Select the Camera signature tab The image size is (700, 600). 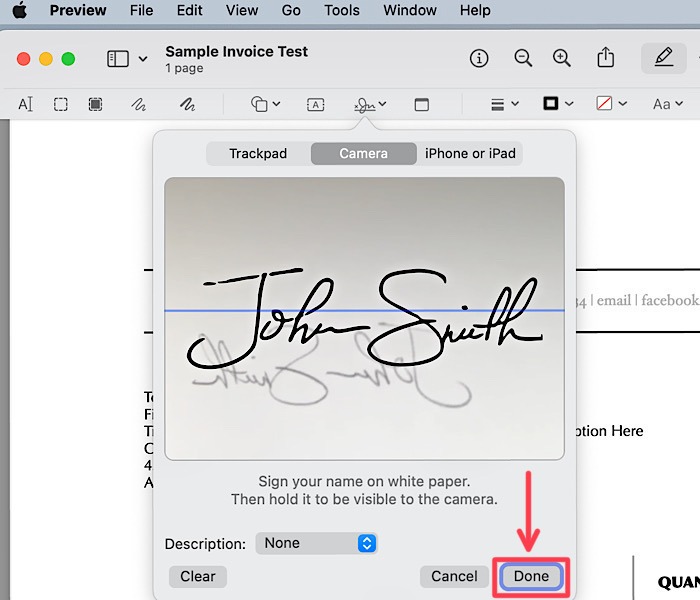coord(363,154)
